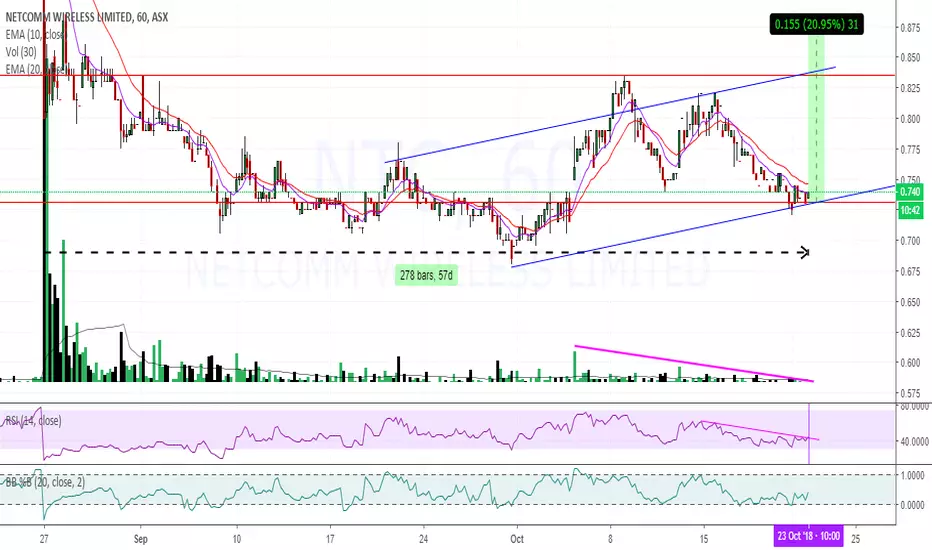The height and width of the screenshot is (550, 932).
Task: Click the 8 date label on the time axis
Action: coord(610,539)
